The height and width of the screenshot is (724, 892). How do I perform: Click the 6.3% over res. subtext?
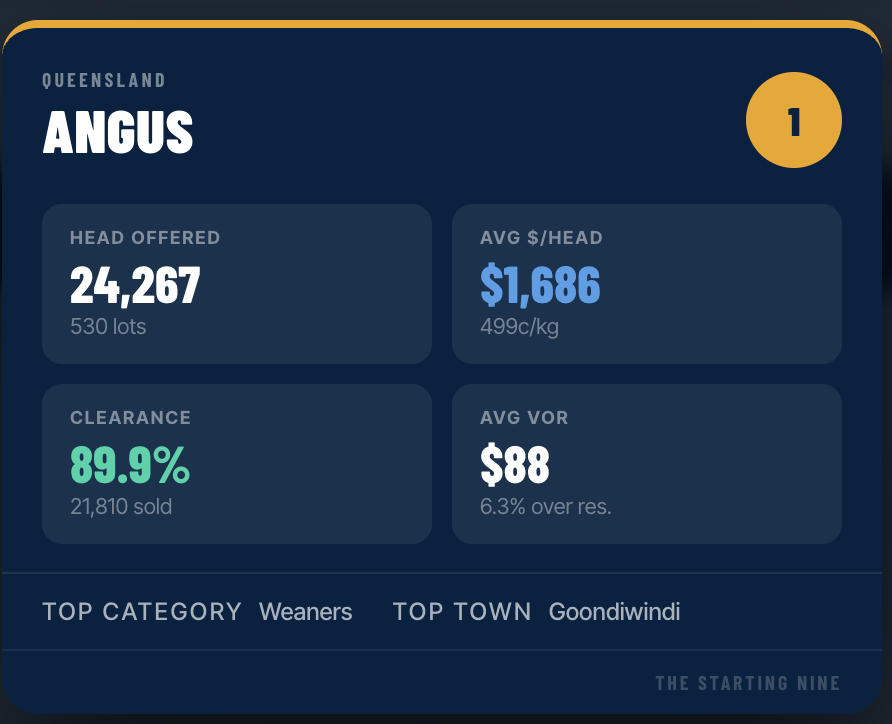tap(545, 507)
